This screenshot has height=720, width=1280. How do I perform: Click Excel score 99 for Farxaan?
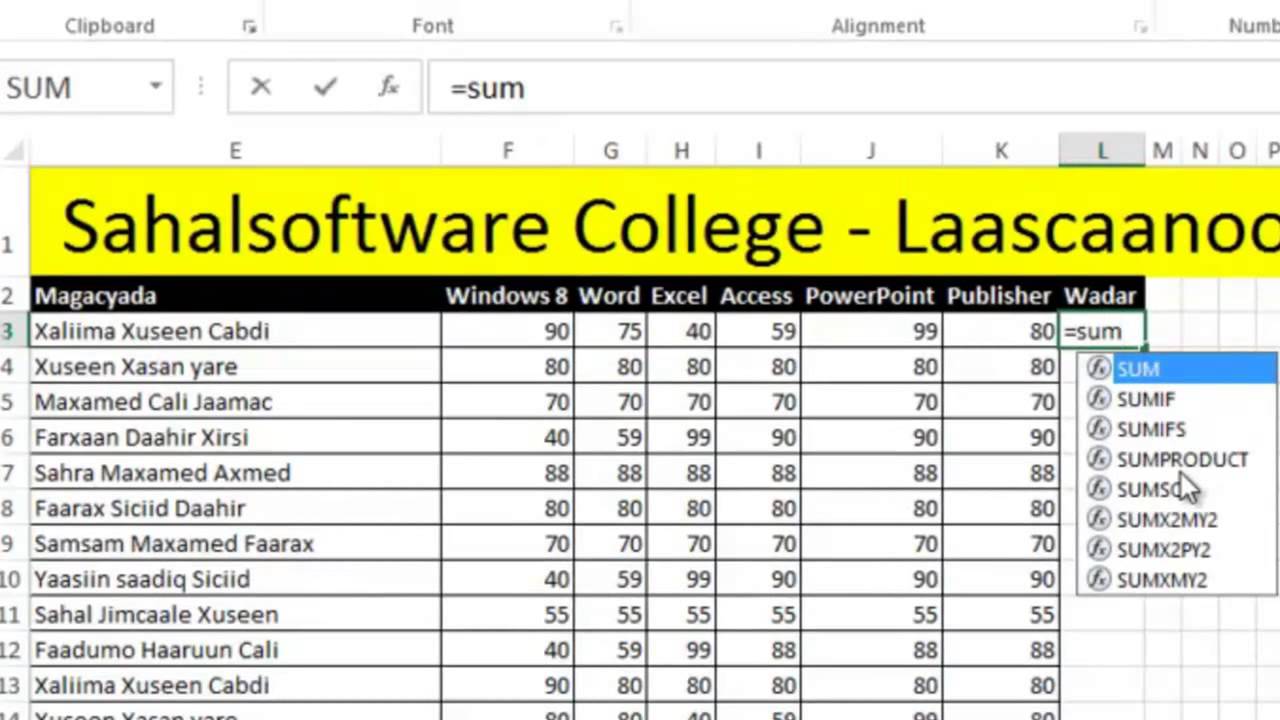coord(681,438)
